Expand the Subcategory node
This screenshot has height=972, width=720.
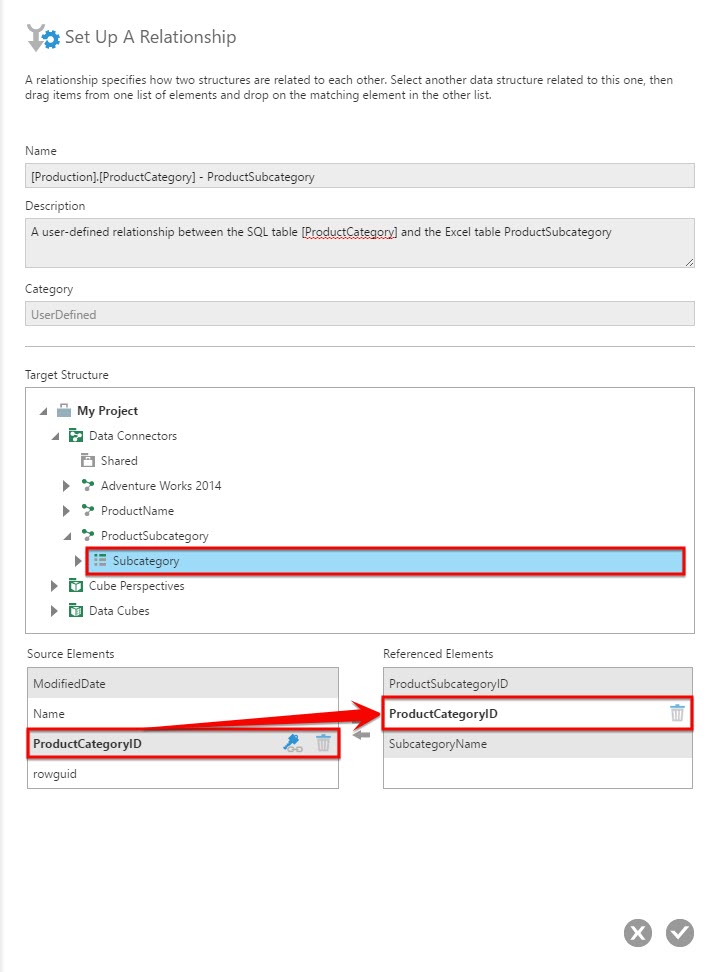(x=78, y=561)
